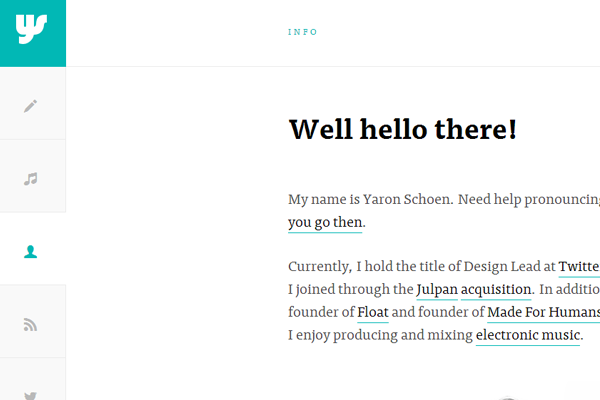This screenshot has width=600, height=400.
Task: Select the teal person info icon
Action: pyautogui.click(x=31, y=252)
